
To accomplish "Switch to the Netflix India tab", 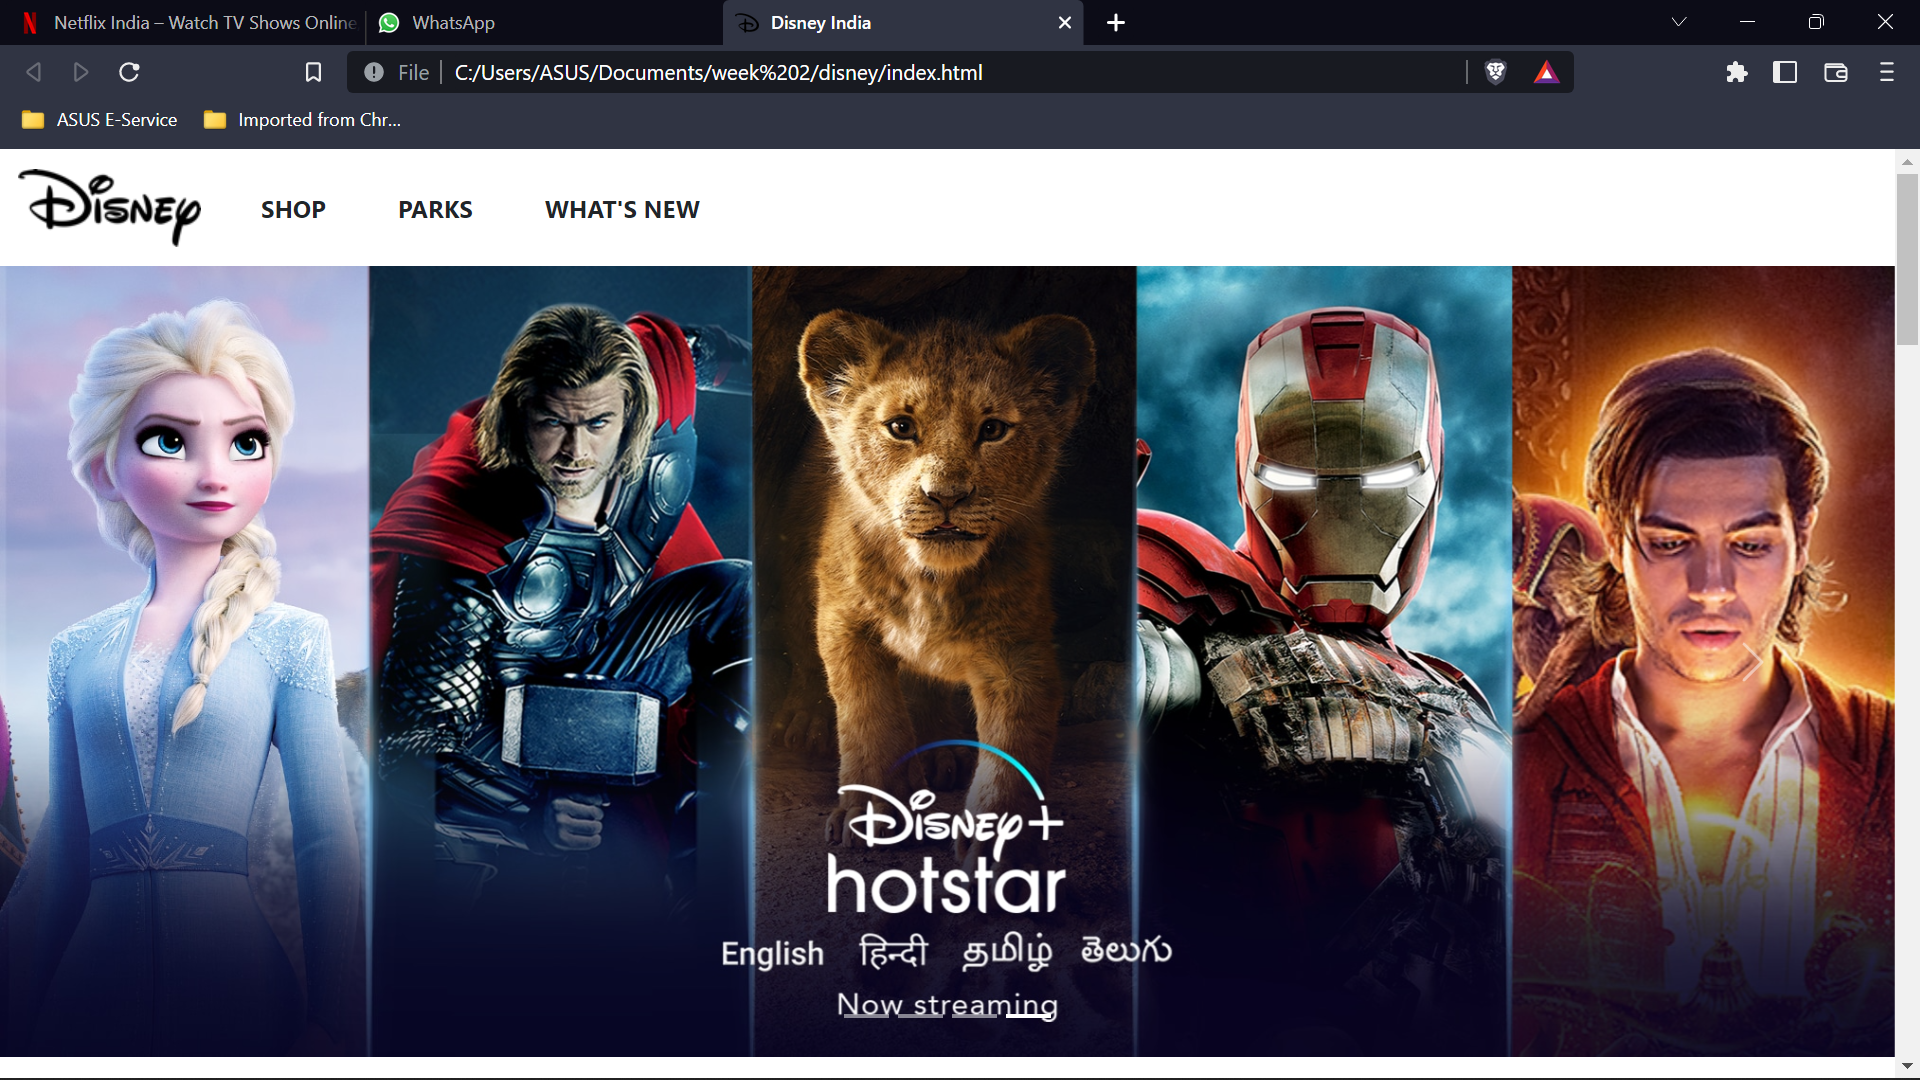I will [190, 22].
